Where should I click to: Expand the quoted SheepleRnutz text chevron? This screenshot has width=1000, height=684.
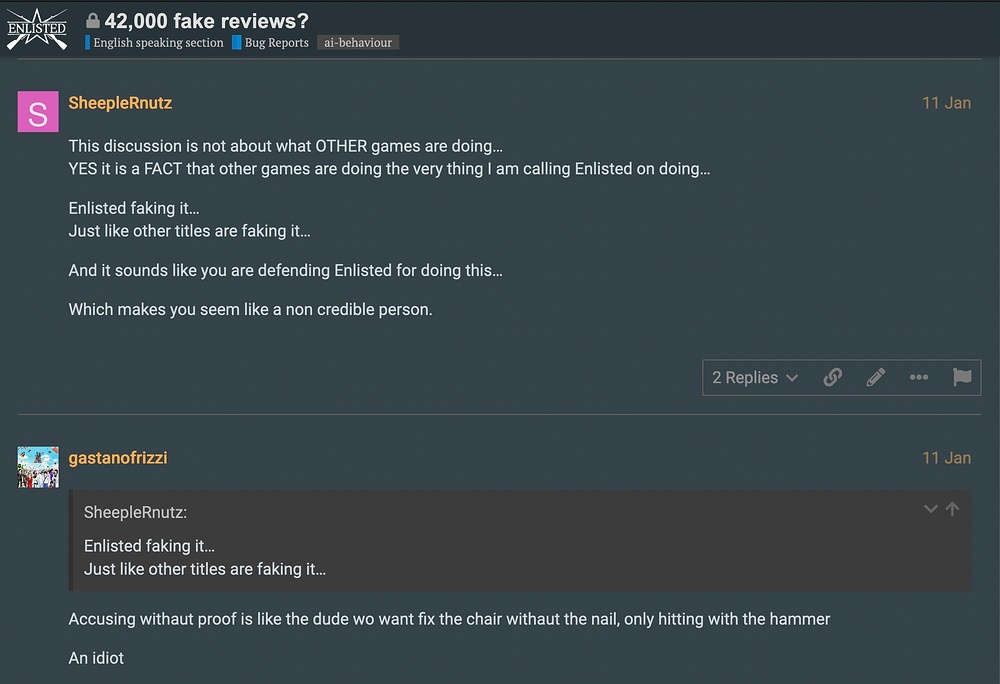pos(930,509)
